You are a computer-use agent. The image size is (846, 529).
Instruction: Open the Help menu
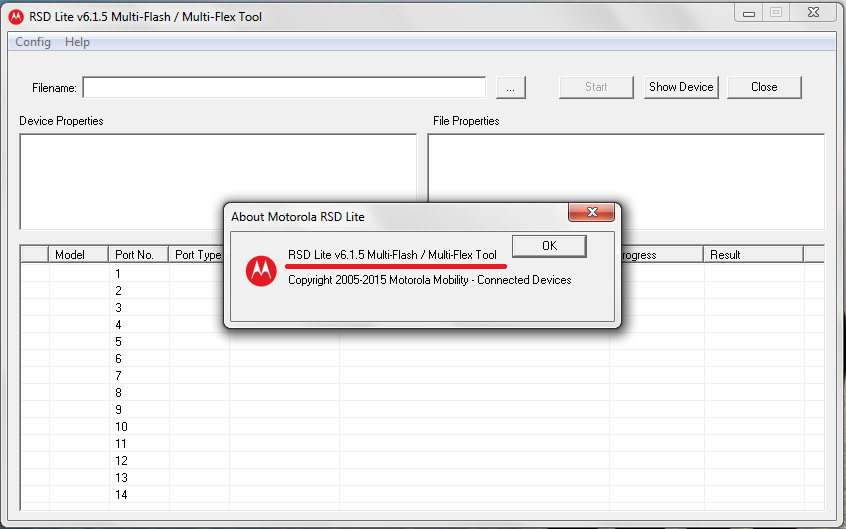pyautogui.click(x=77, y=42)
